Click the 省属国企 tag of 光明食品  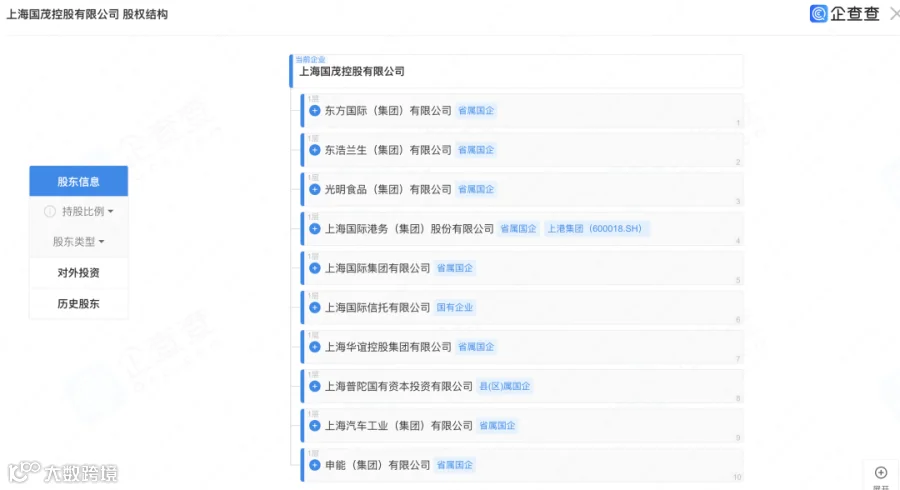[x=476, y=189]
